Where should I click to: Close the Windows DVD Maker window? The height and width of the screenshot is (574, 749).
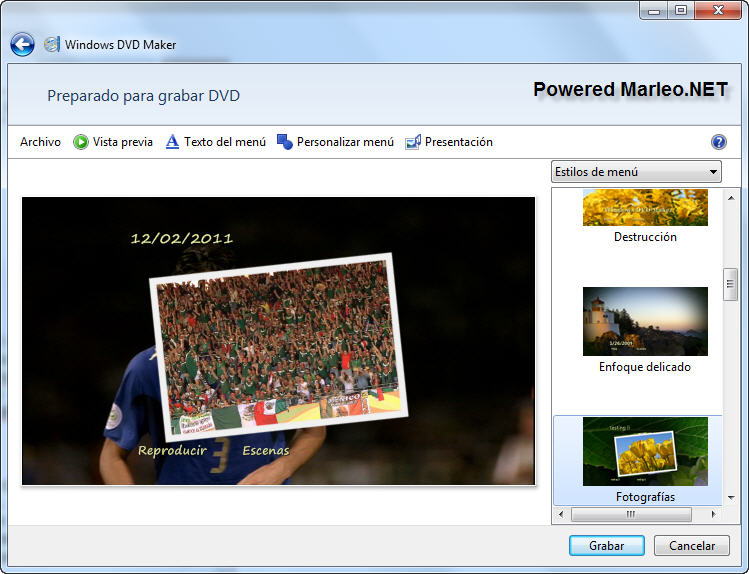click(718, 11)
